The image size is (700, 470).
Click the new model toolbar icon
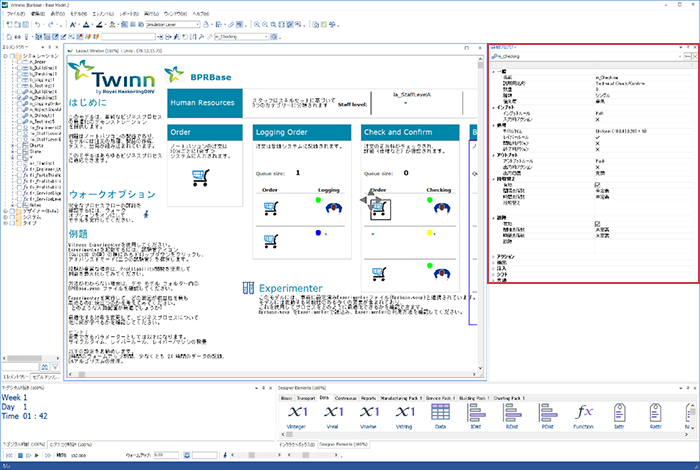(x=9, y=25)
